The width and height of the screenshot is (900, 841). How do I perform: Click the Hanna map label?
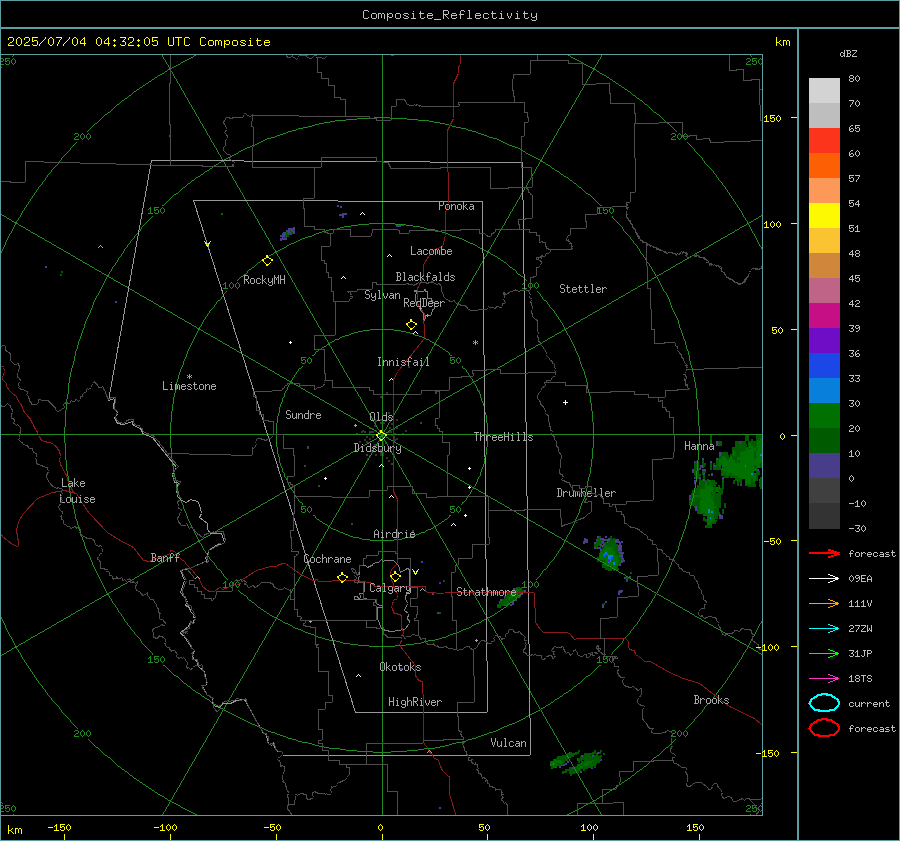tap(699, 446)
